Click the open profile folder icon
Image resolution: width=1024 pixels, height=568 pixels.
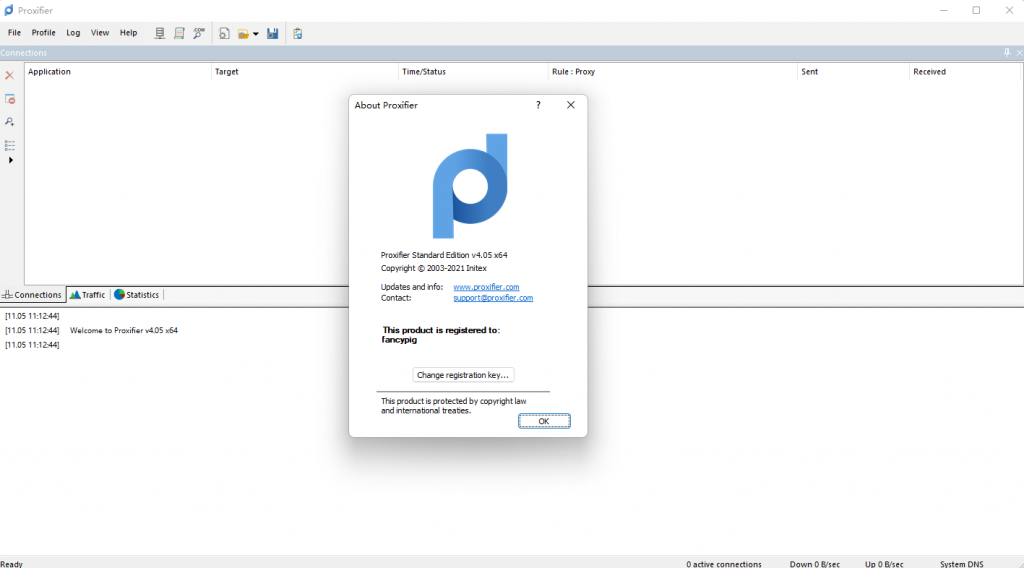(244, 34)
